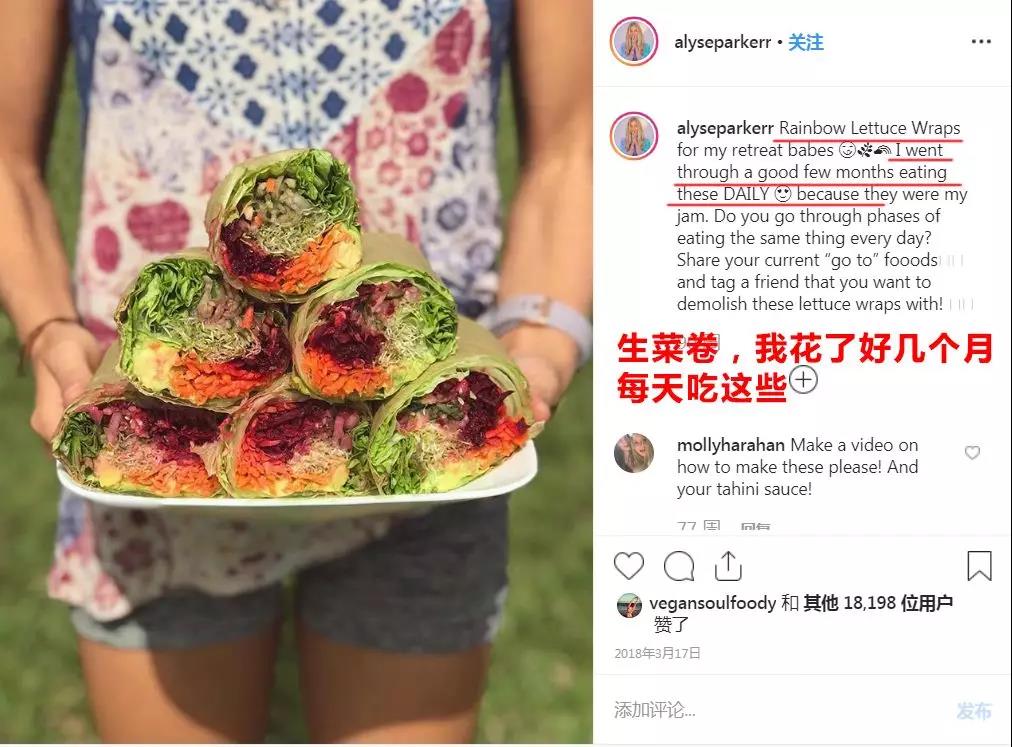The width and height of the screenshot is (1012, 747).
Task: Open vegansoulfoody's small avatar
Action: click(x=629, y=606)
